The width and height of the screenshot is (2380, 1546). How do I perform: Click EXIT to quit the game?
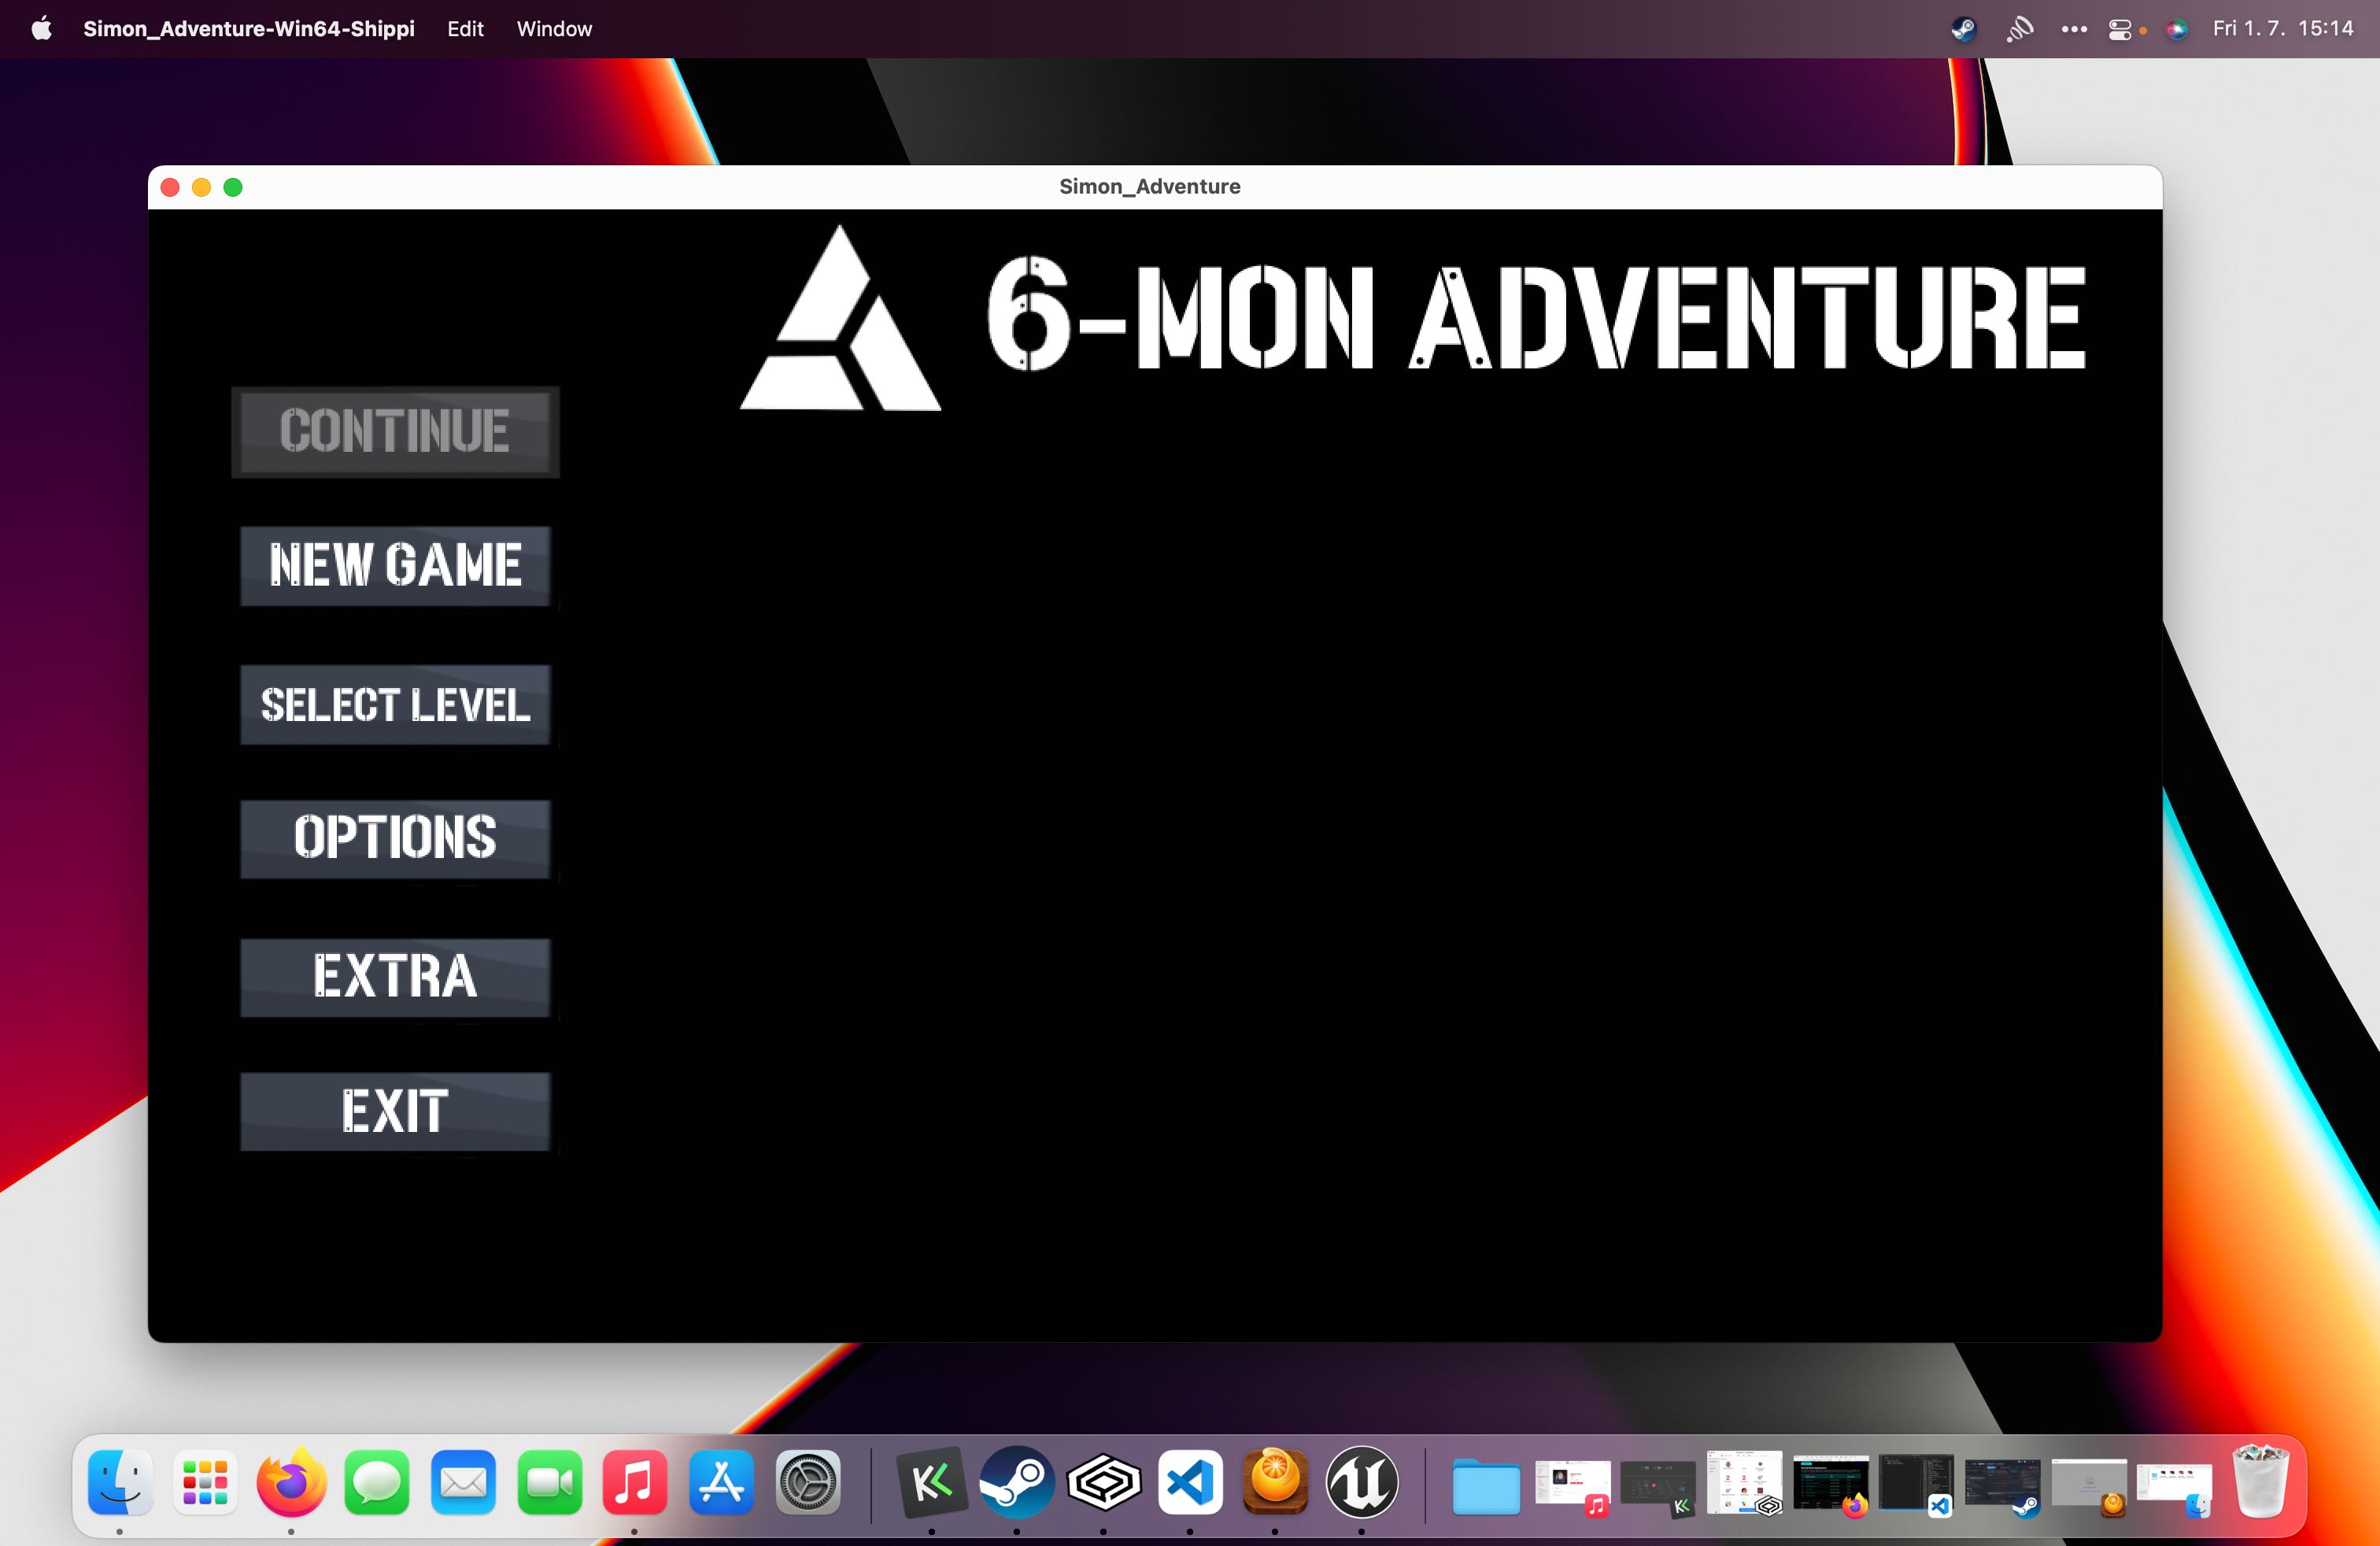click(x=395, y=1111)
